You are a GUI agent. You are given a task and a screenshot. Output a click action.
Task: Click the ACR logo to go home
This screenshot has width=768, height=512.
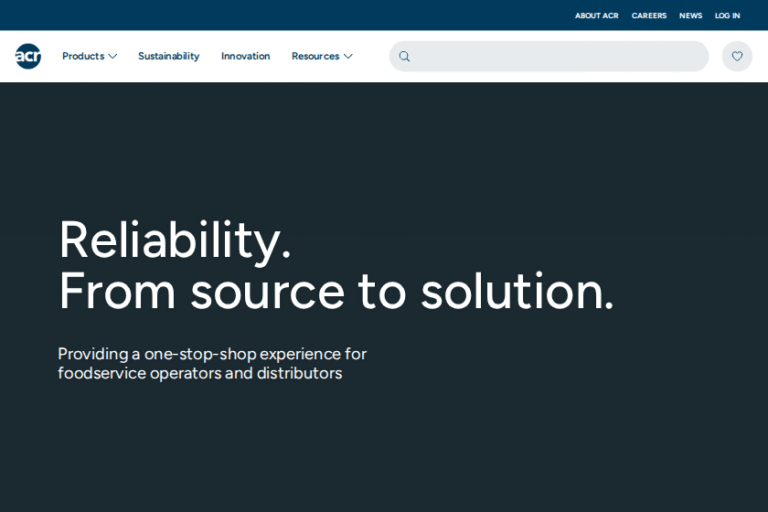coord(28,56)
